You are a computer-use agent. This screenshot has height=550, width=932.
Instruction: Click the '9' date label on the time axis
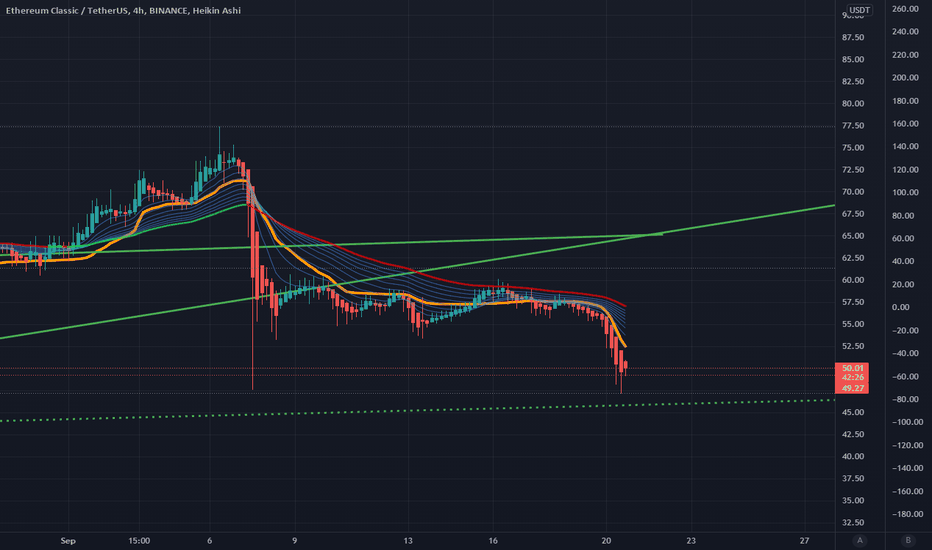[294, 540]
